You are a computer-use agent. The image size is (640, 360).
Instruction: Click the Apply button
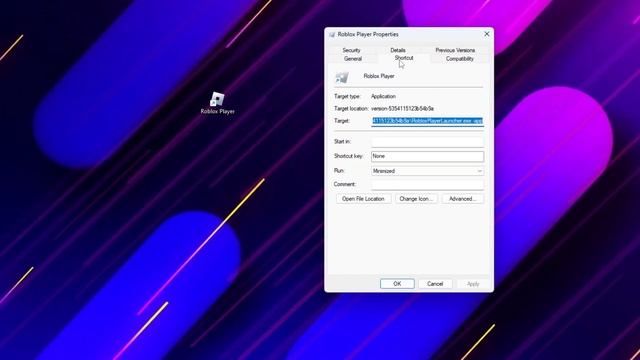473,284
